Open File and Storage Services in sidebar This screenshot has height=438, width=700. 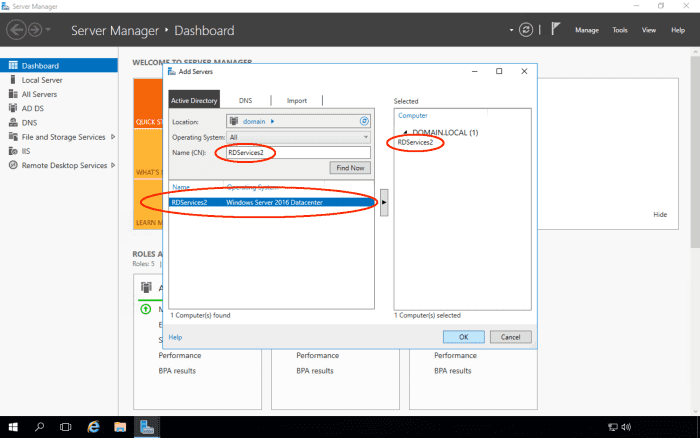point(63,137)
